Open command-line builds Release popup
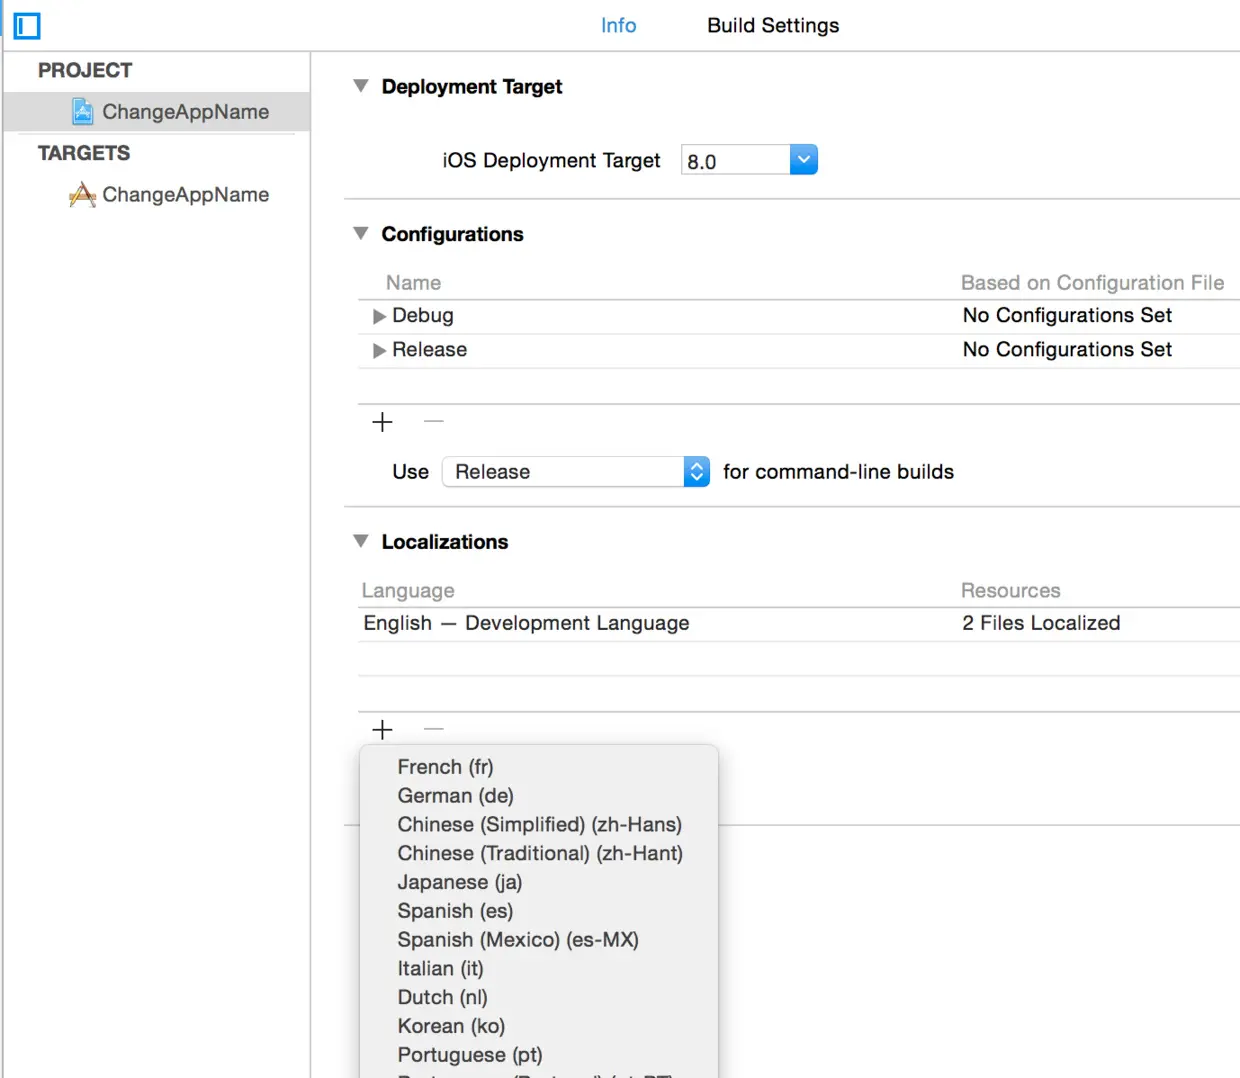Image resolution: width=1240 pixels, height=1078 pixels. point(576,472)
